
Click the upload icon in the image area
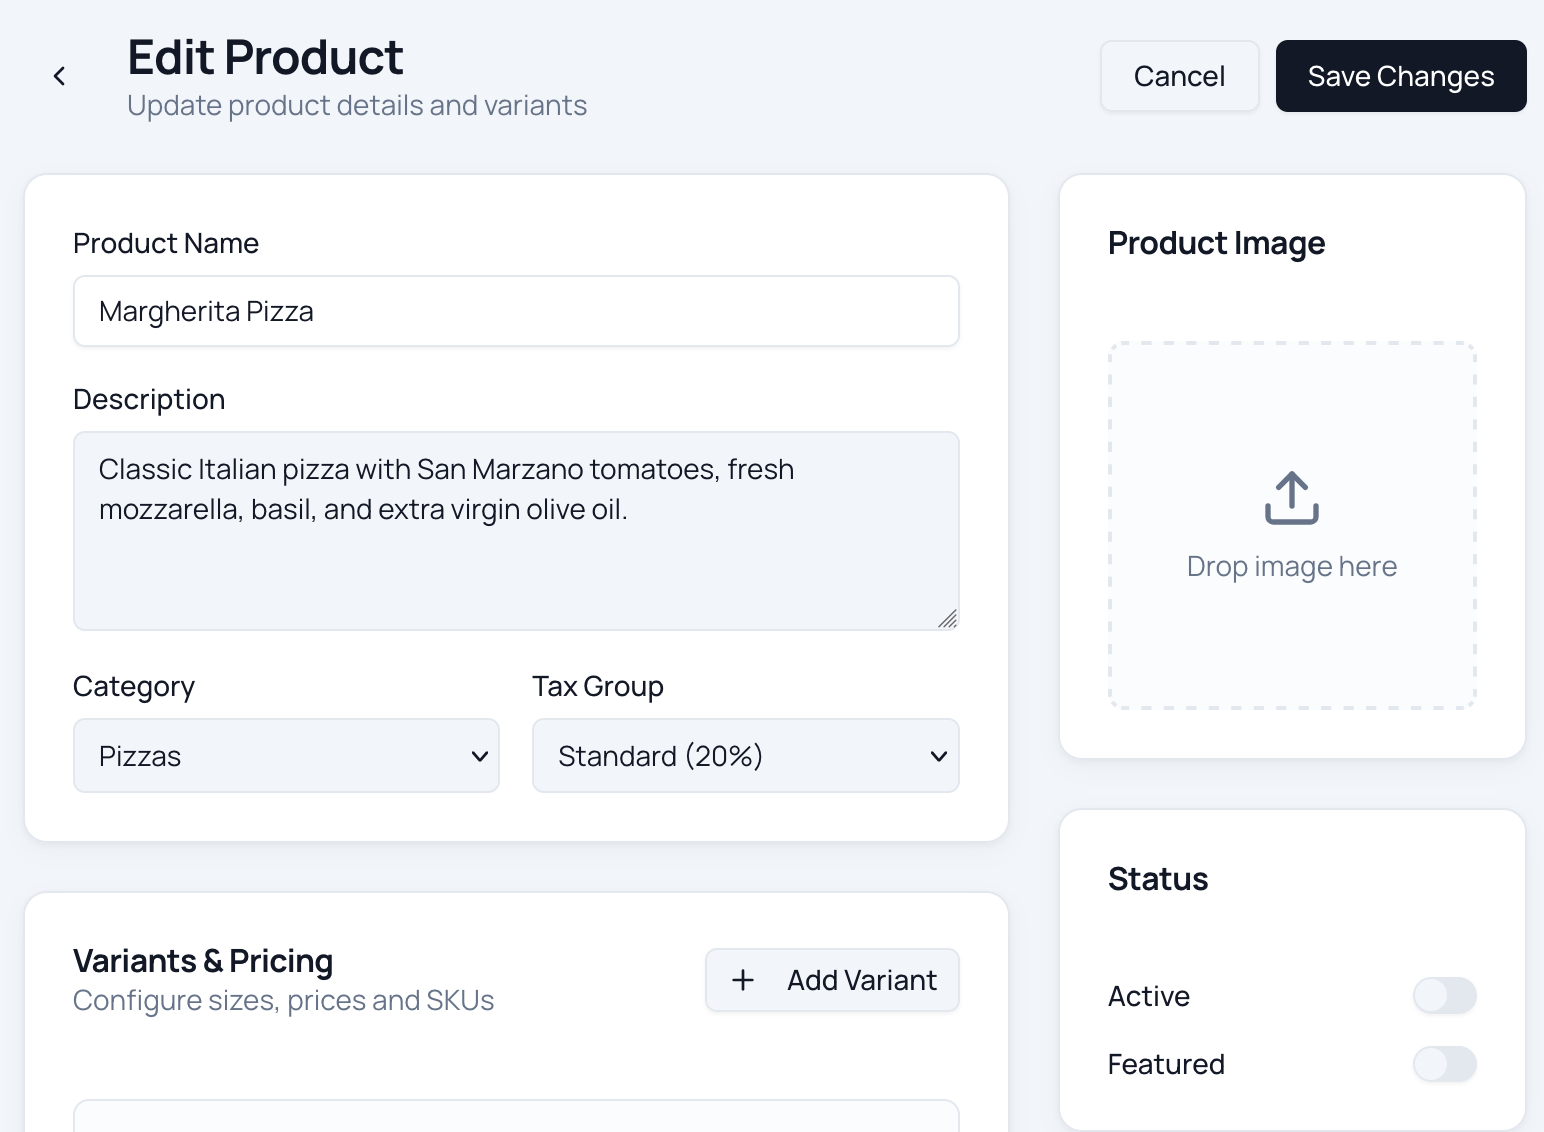(x=1291, y=498)
